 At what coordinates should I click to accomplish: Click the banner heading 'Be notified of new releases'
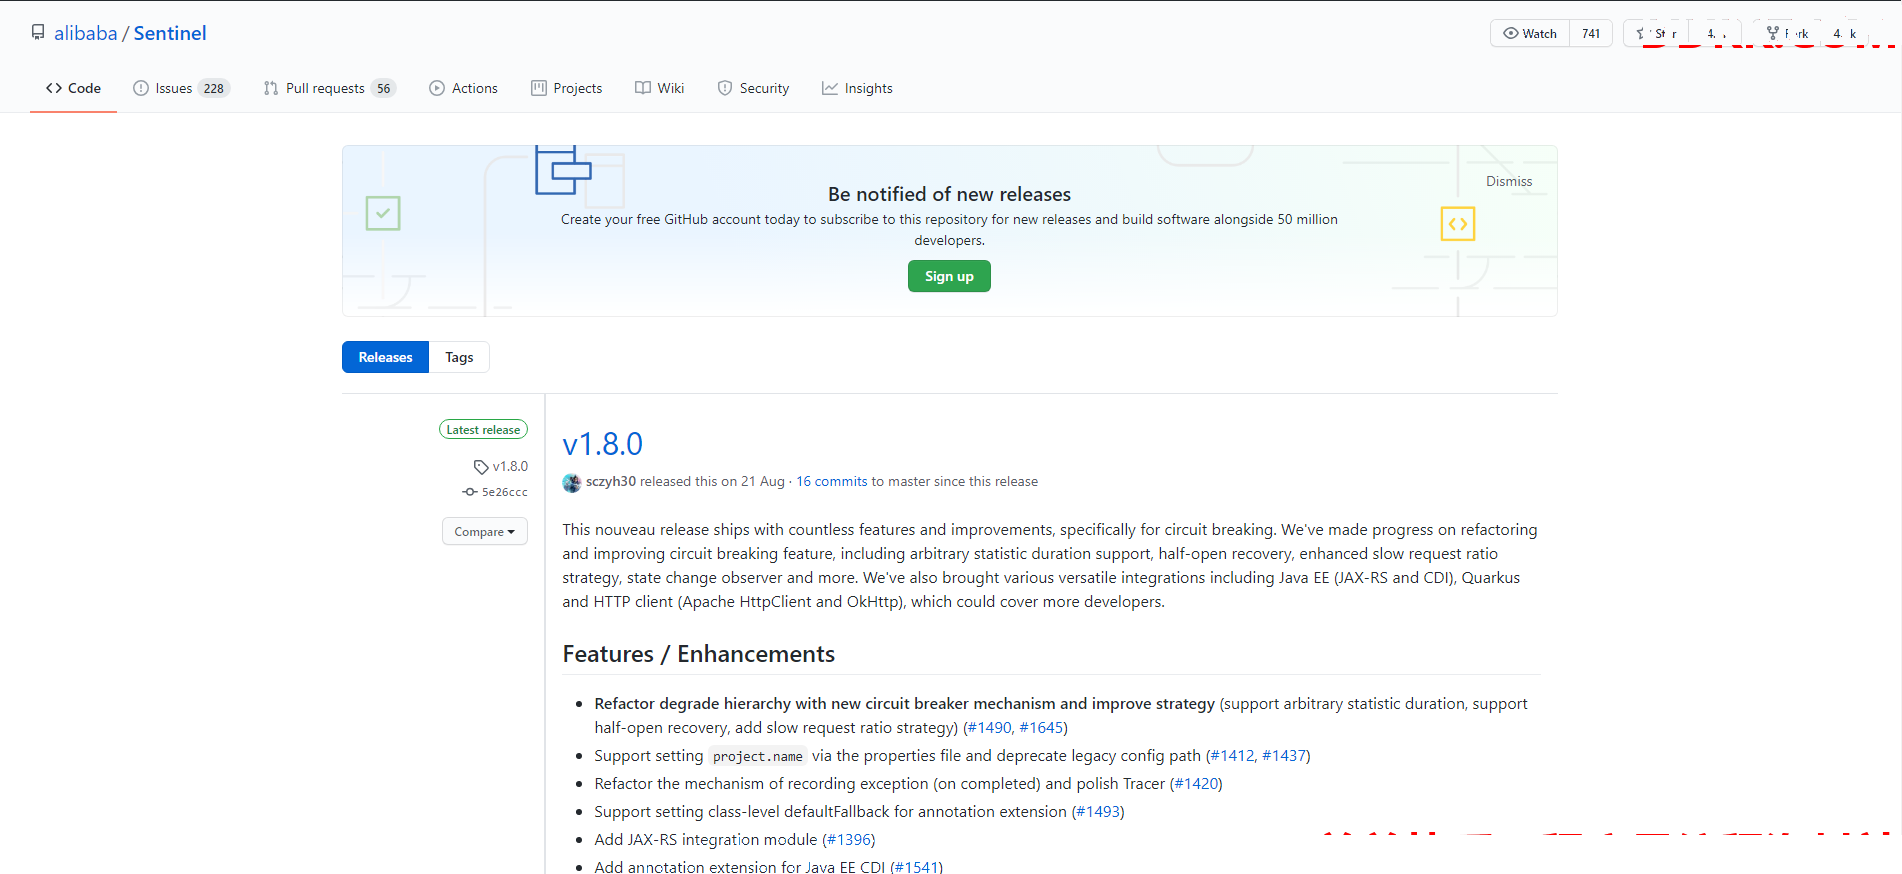949,194
